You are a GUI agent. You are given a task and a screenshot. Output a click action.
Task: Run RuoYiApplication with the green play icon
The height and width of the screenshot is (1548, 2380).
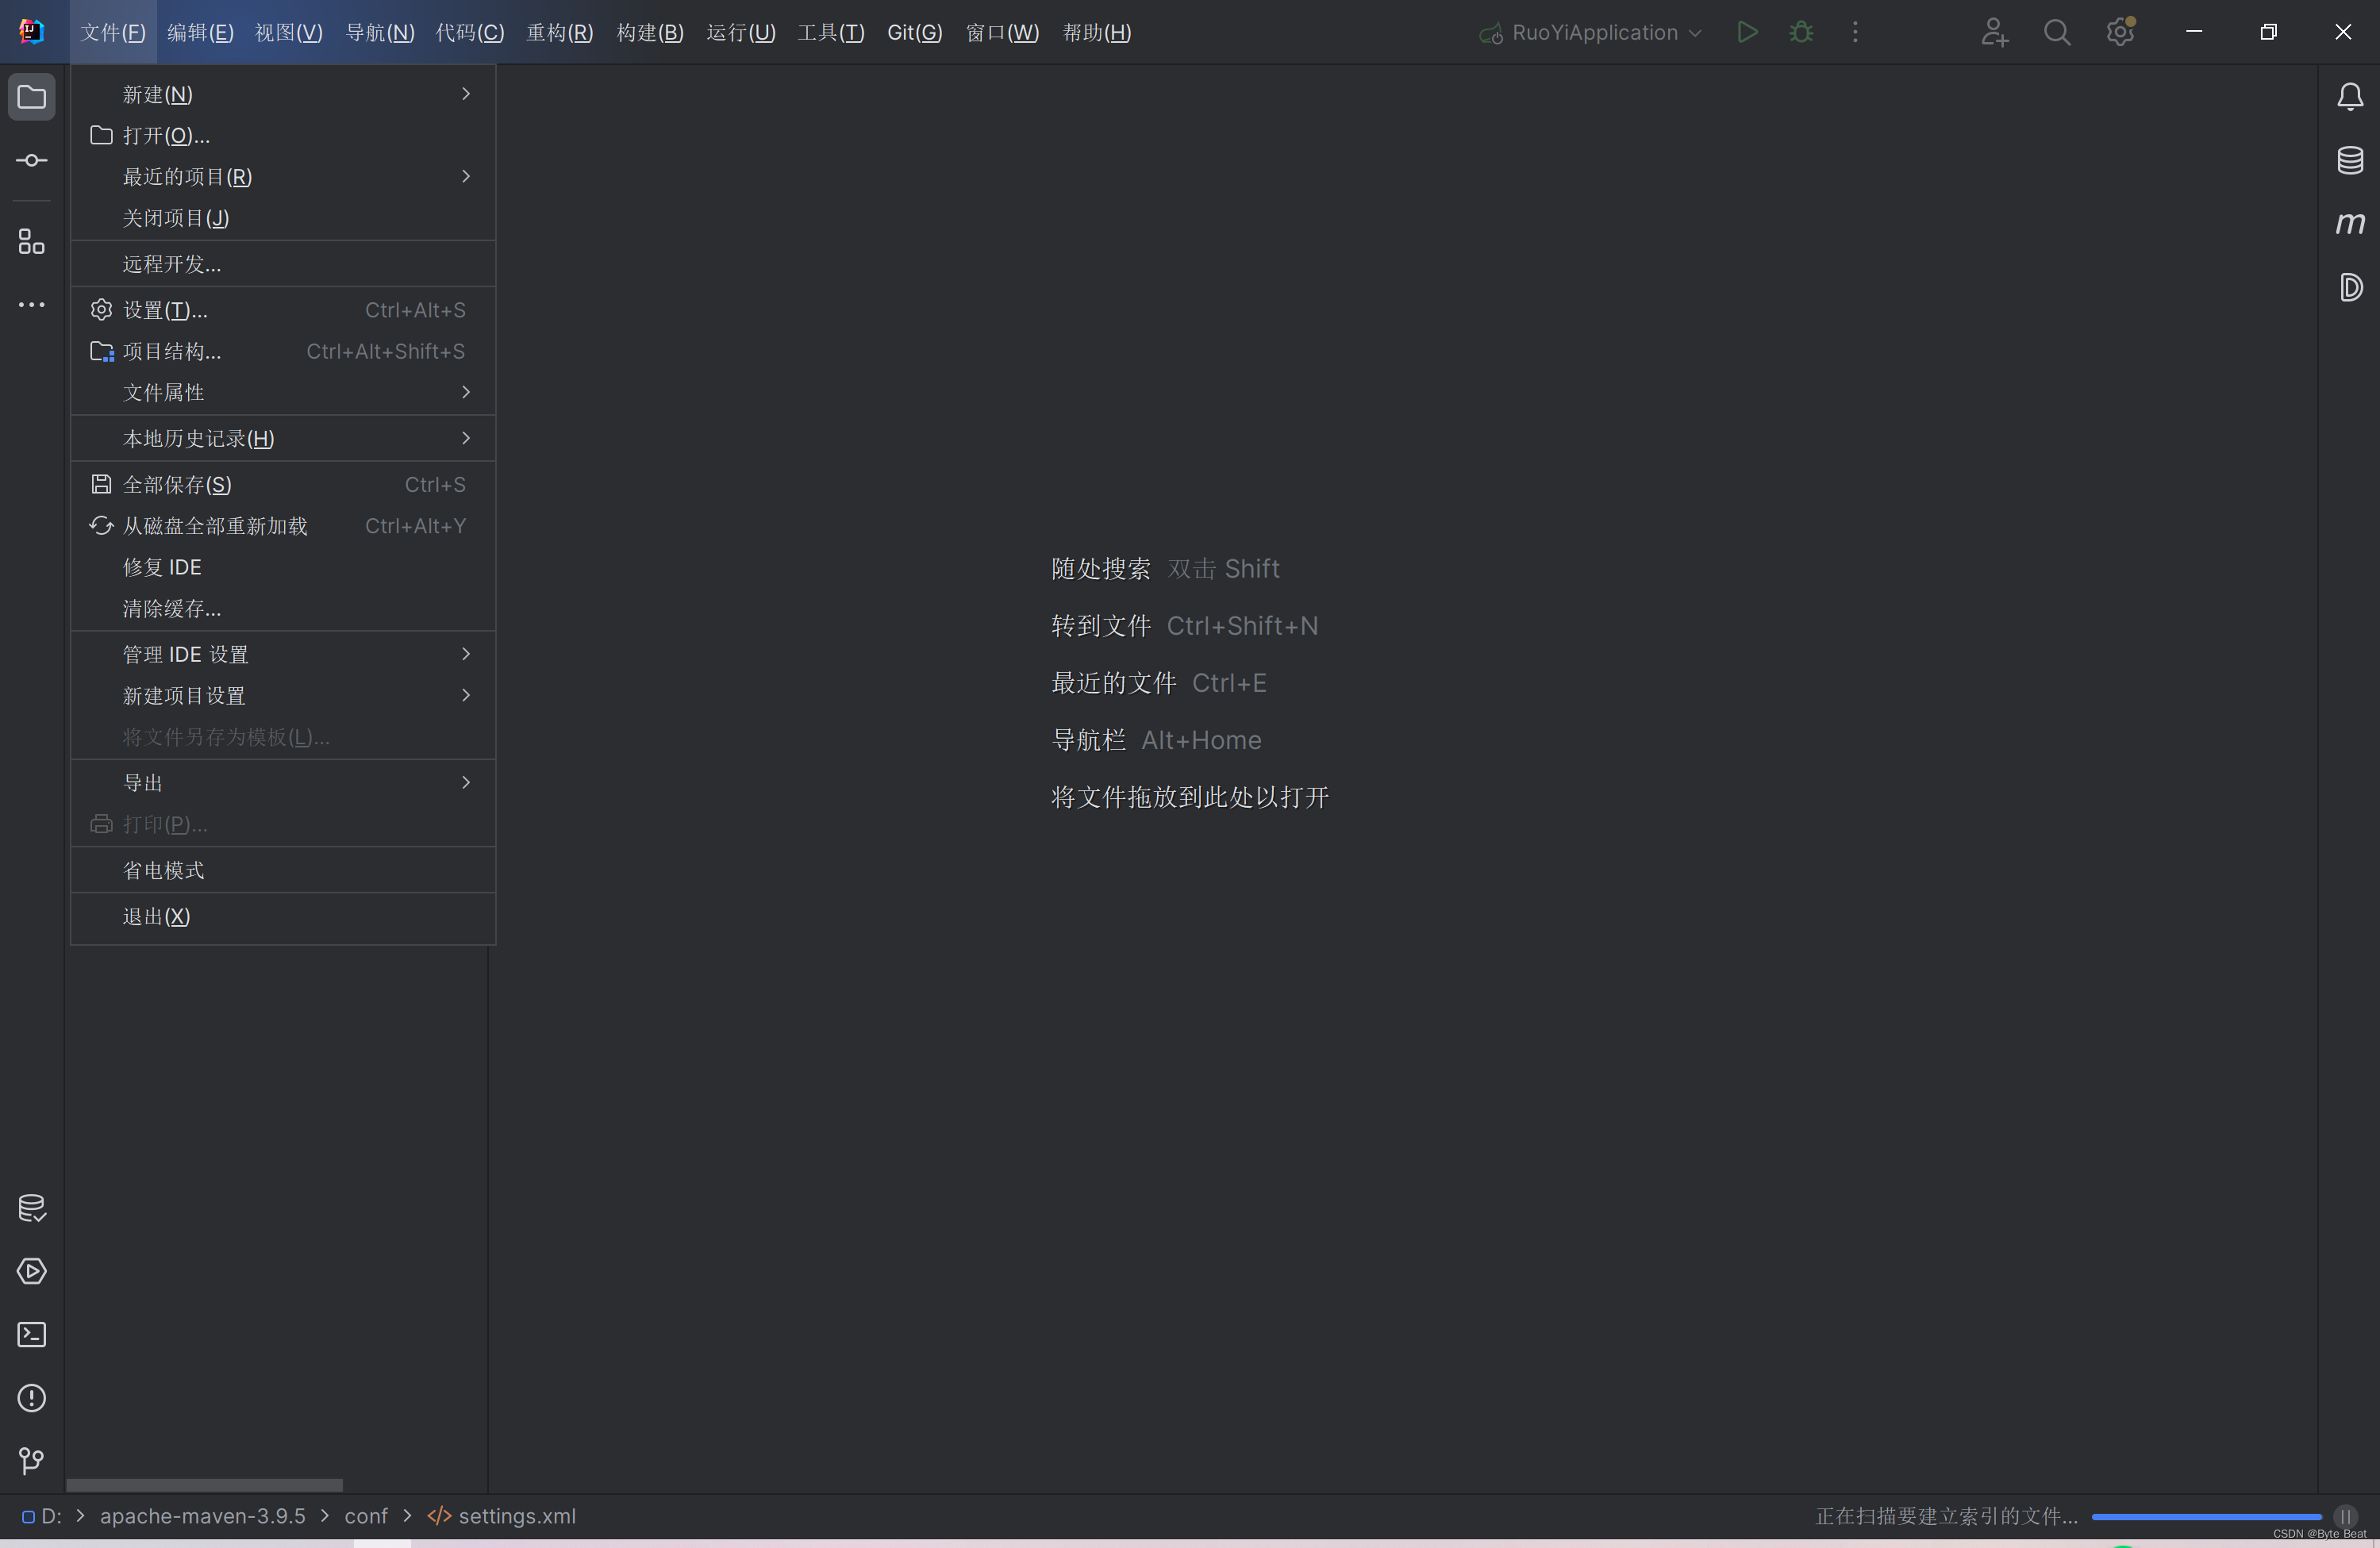coord(1747,32)
